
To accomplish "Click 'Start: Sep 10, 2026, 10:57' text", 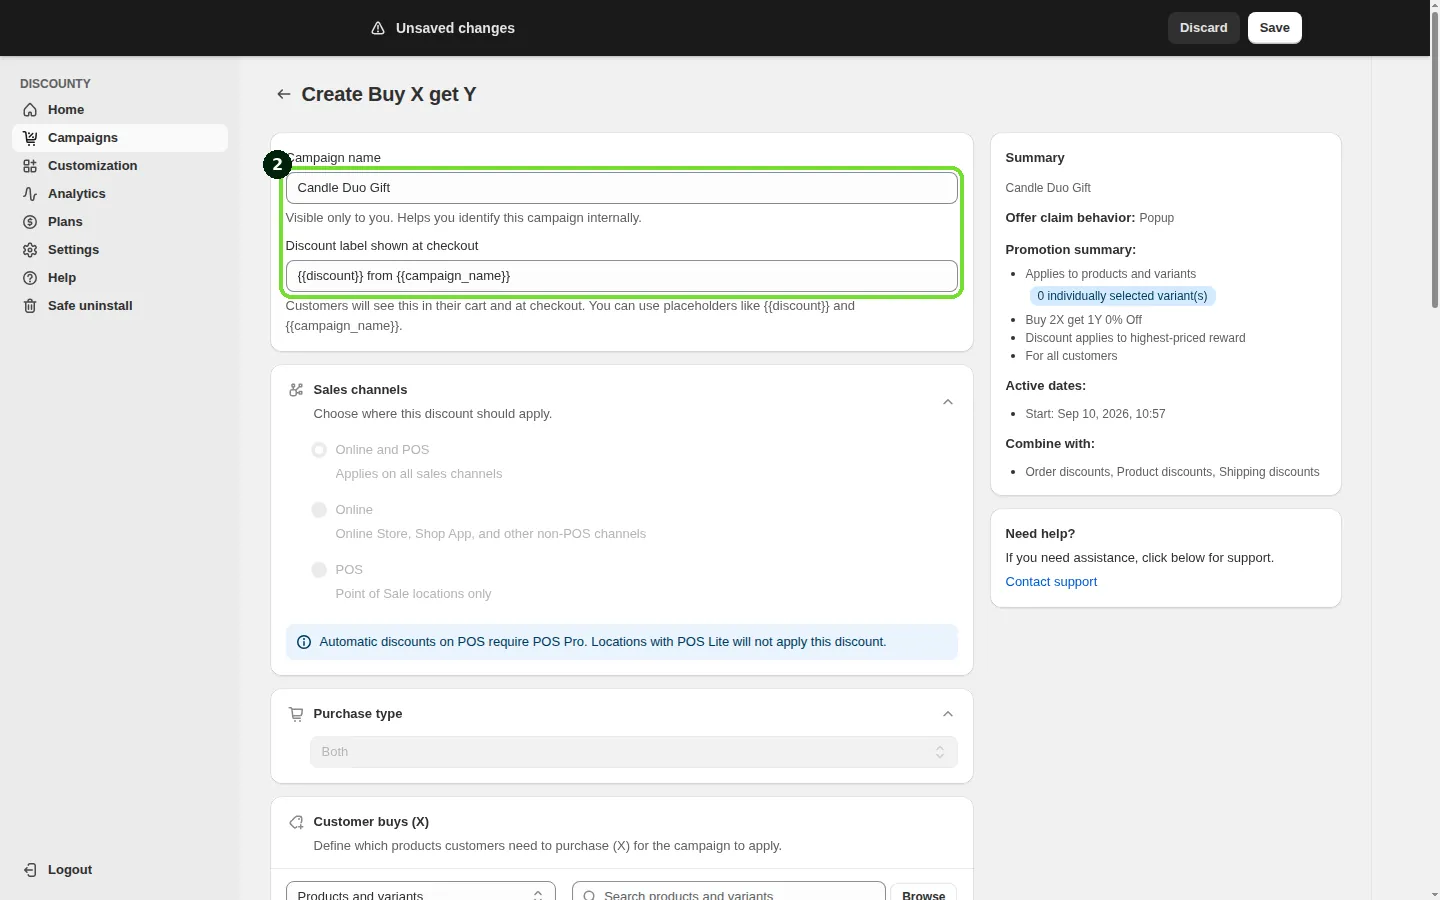I will [1095, 414].
